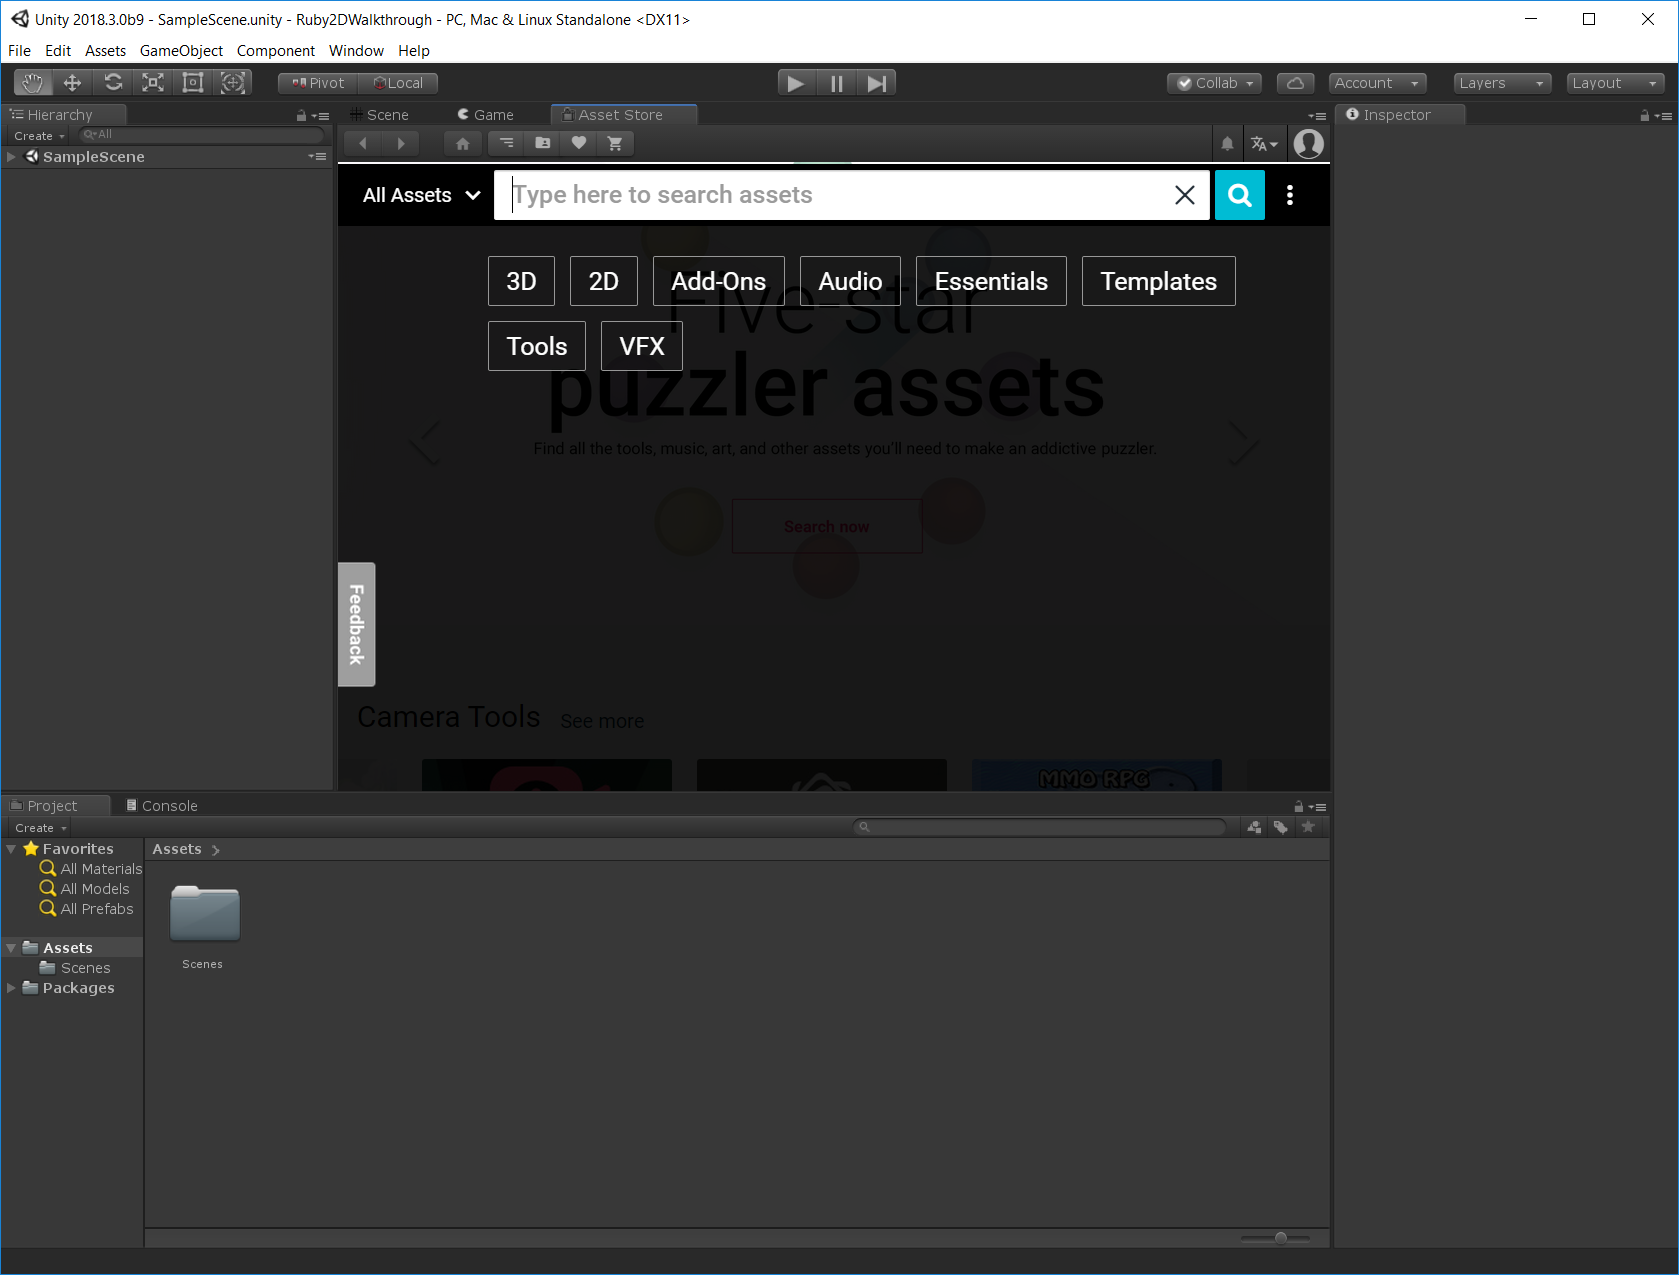Open the user profile avatar
Viewport: 1679px width, 1275px height.
(x=1309, y=144)
